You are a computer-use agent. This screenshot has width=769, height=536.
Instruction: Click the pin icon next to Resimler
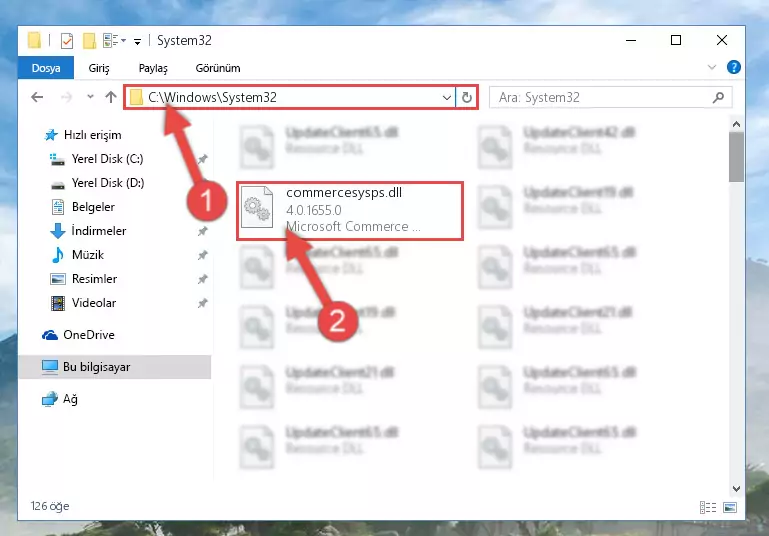[x=203, y=279]
